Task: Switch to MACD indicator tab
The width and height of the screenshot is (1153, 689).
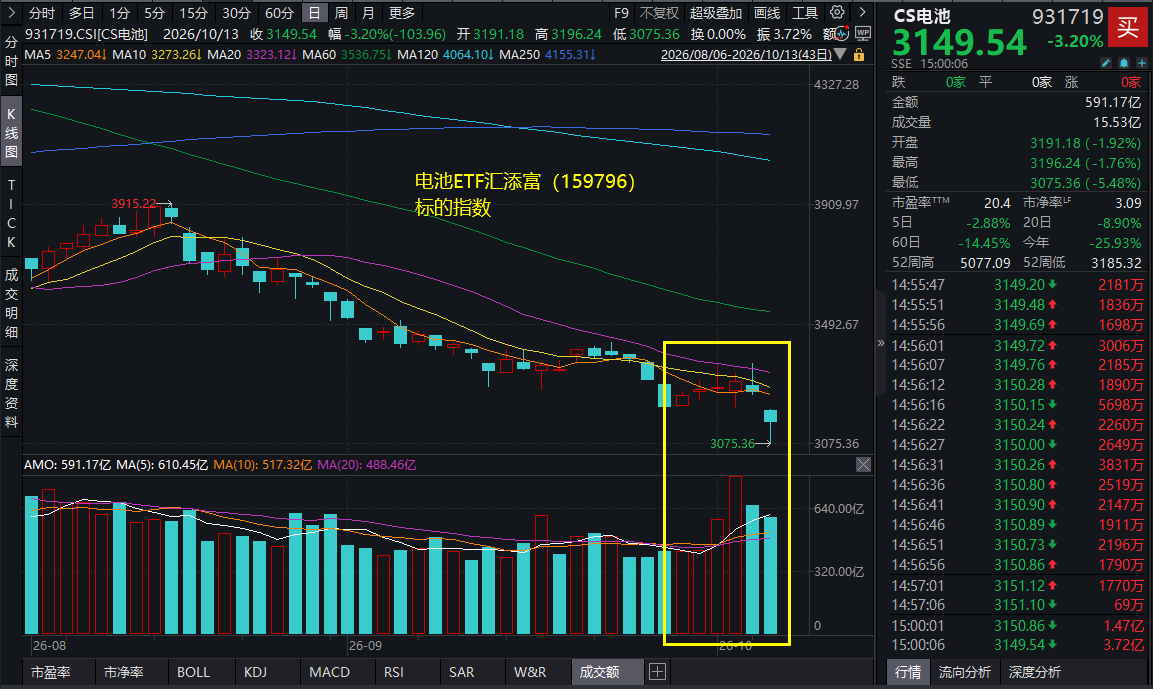Action: click(x=329, y=672)
